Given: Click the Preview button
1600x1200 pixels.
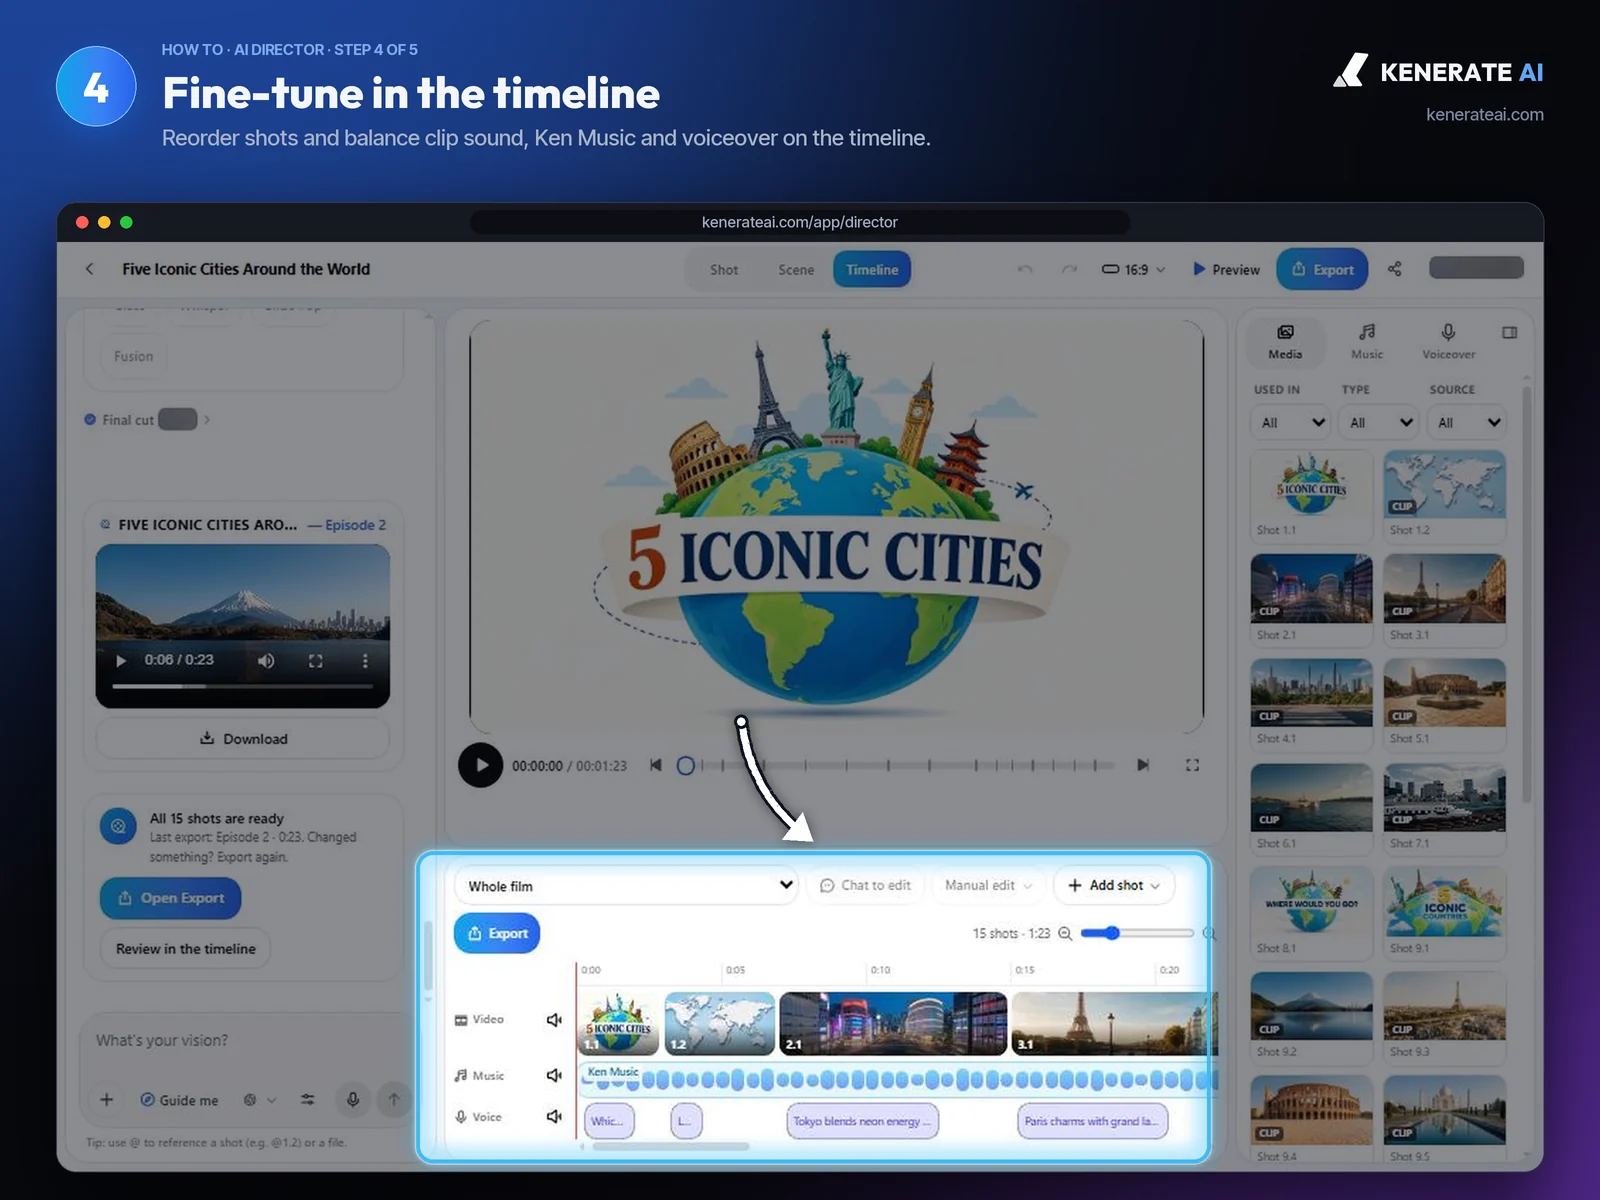Looking at the screenshot, I should tap(1227, 270).
